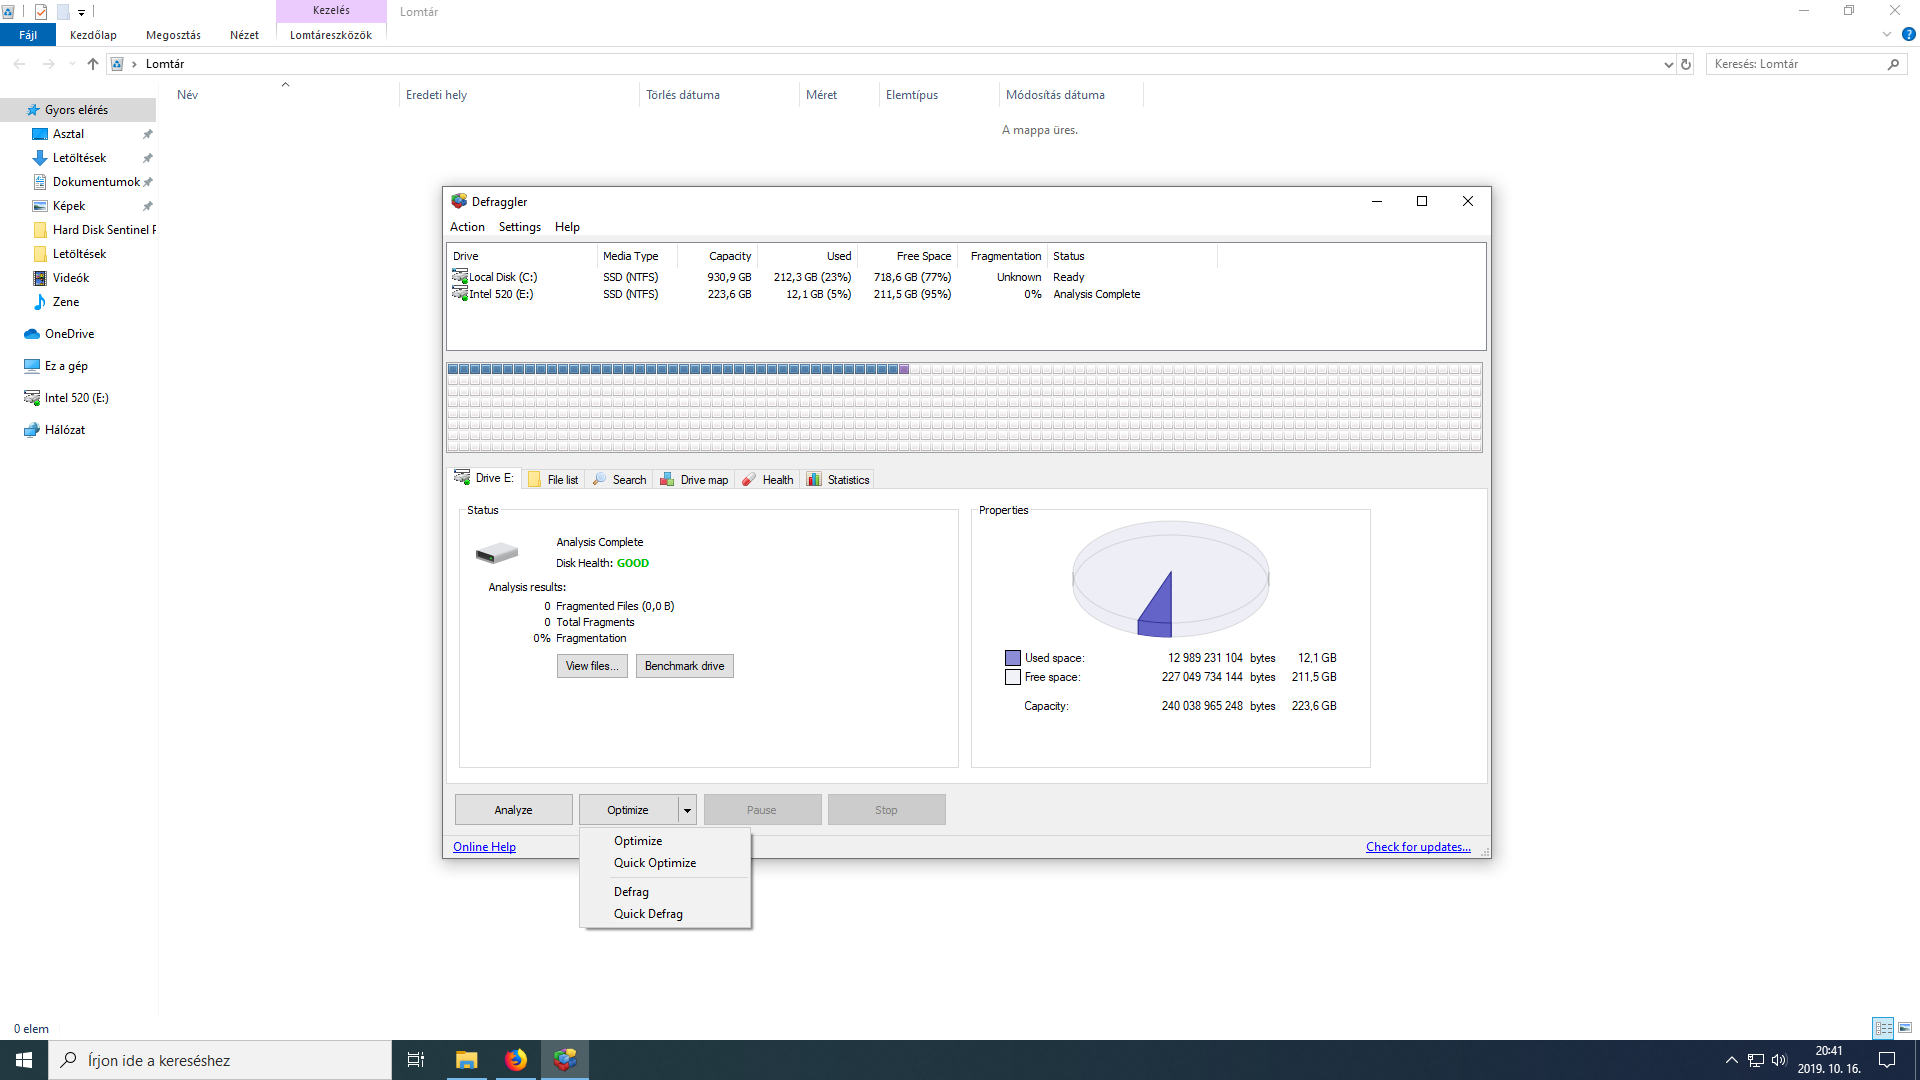This screenshot has width=1920, height=1080.
Task: Open Képek folder in sidebar
Action: tap(69, 206)
